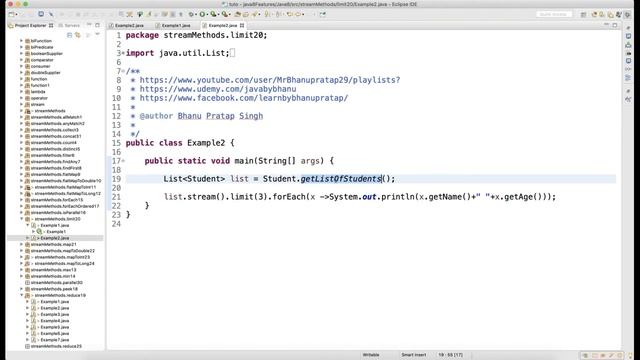Expand the consumer package

pos(21,66)
